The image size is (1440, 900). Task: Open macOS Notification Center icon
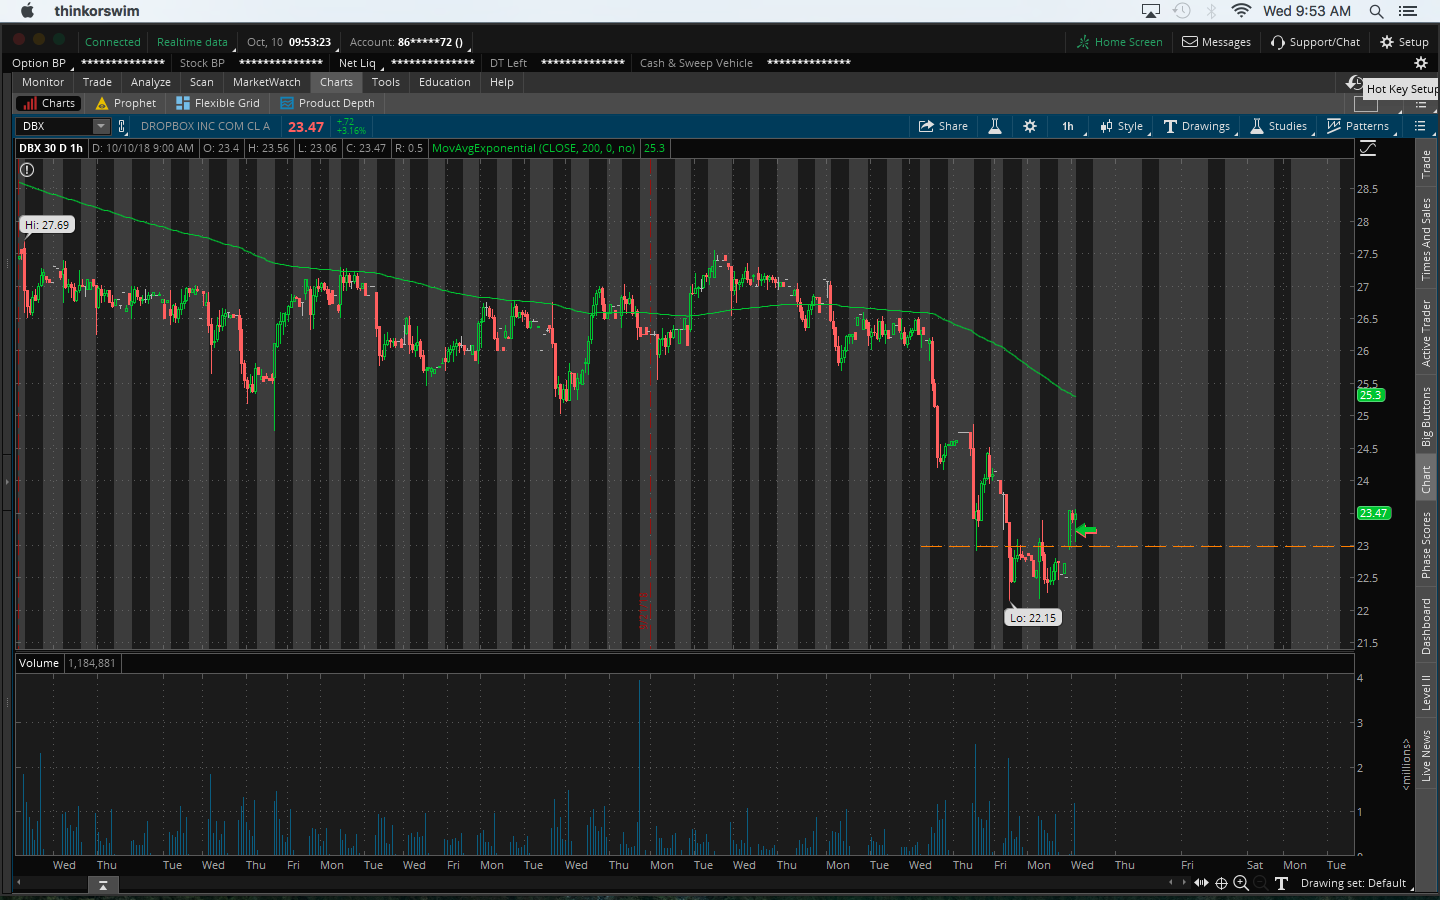1408,11
